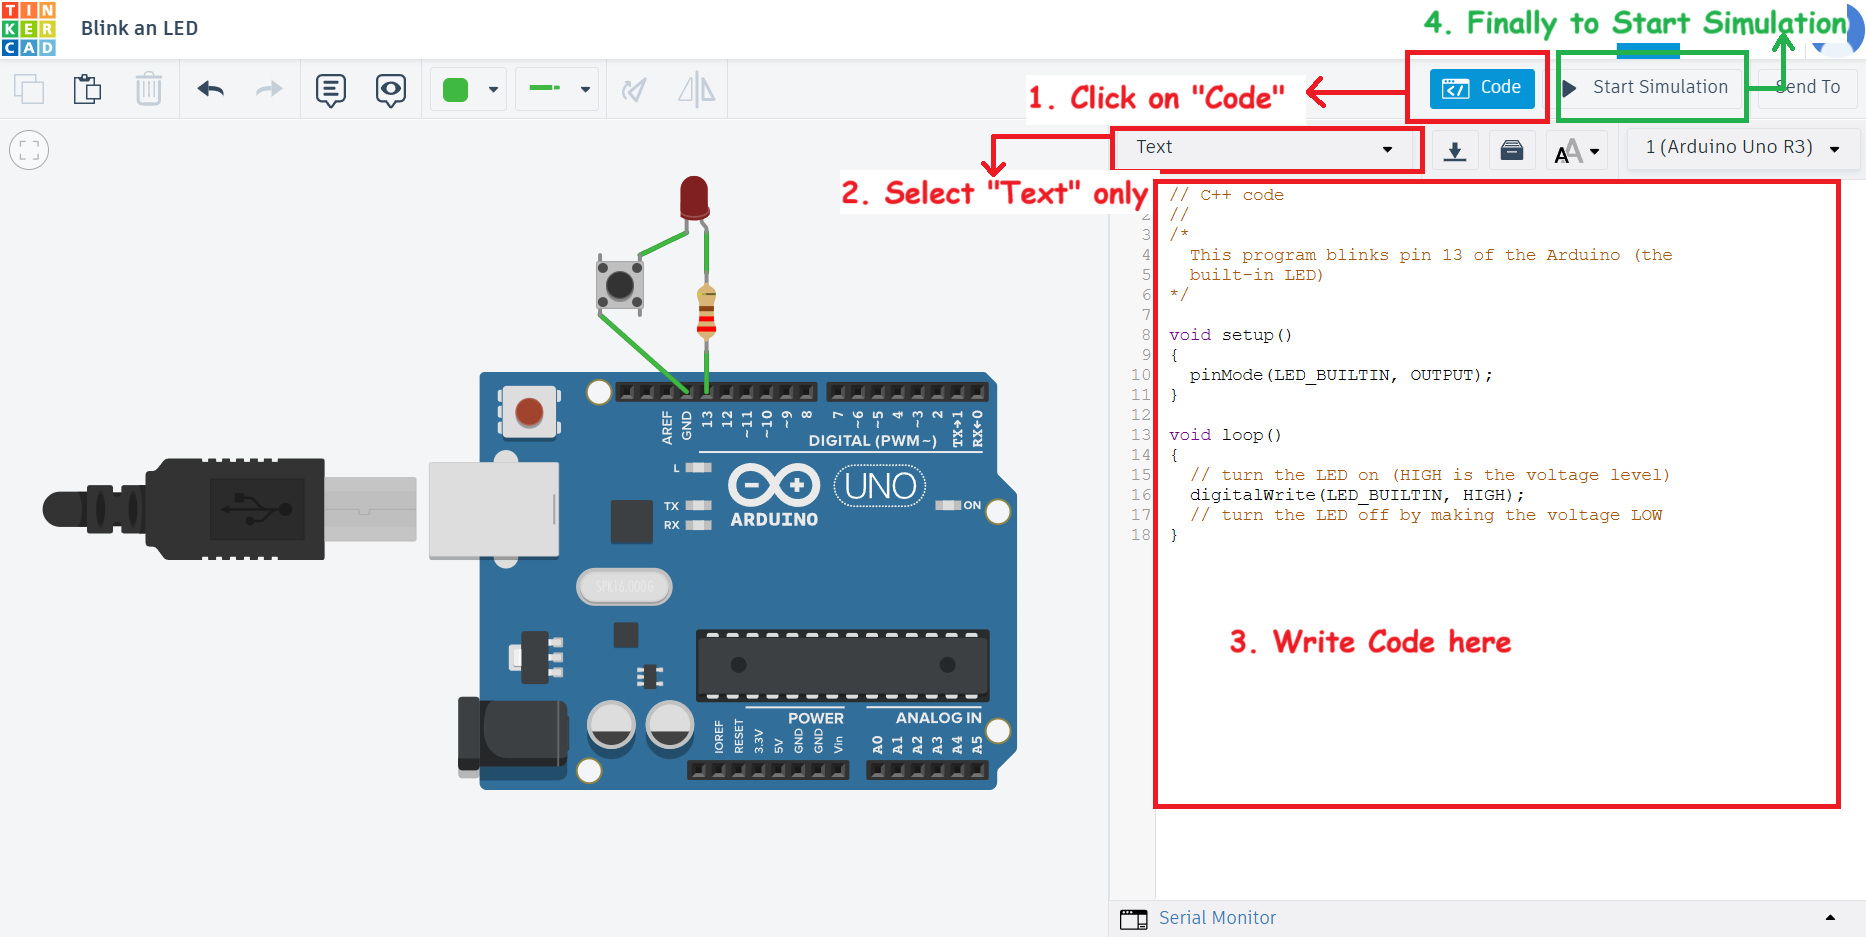Screen dimensions: 1866x937
Task: Click the resistor component
Action: pos(706,312)
